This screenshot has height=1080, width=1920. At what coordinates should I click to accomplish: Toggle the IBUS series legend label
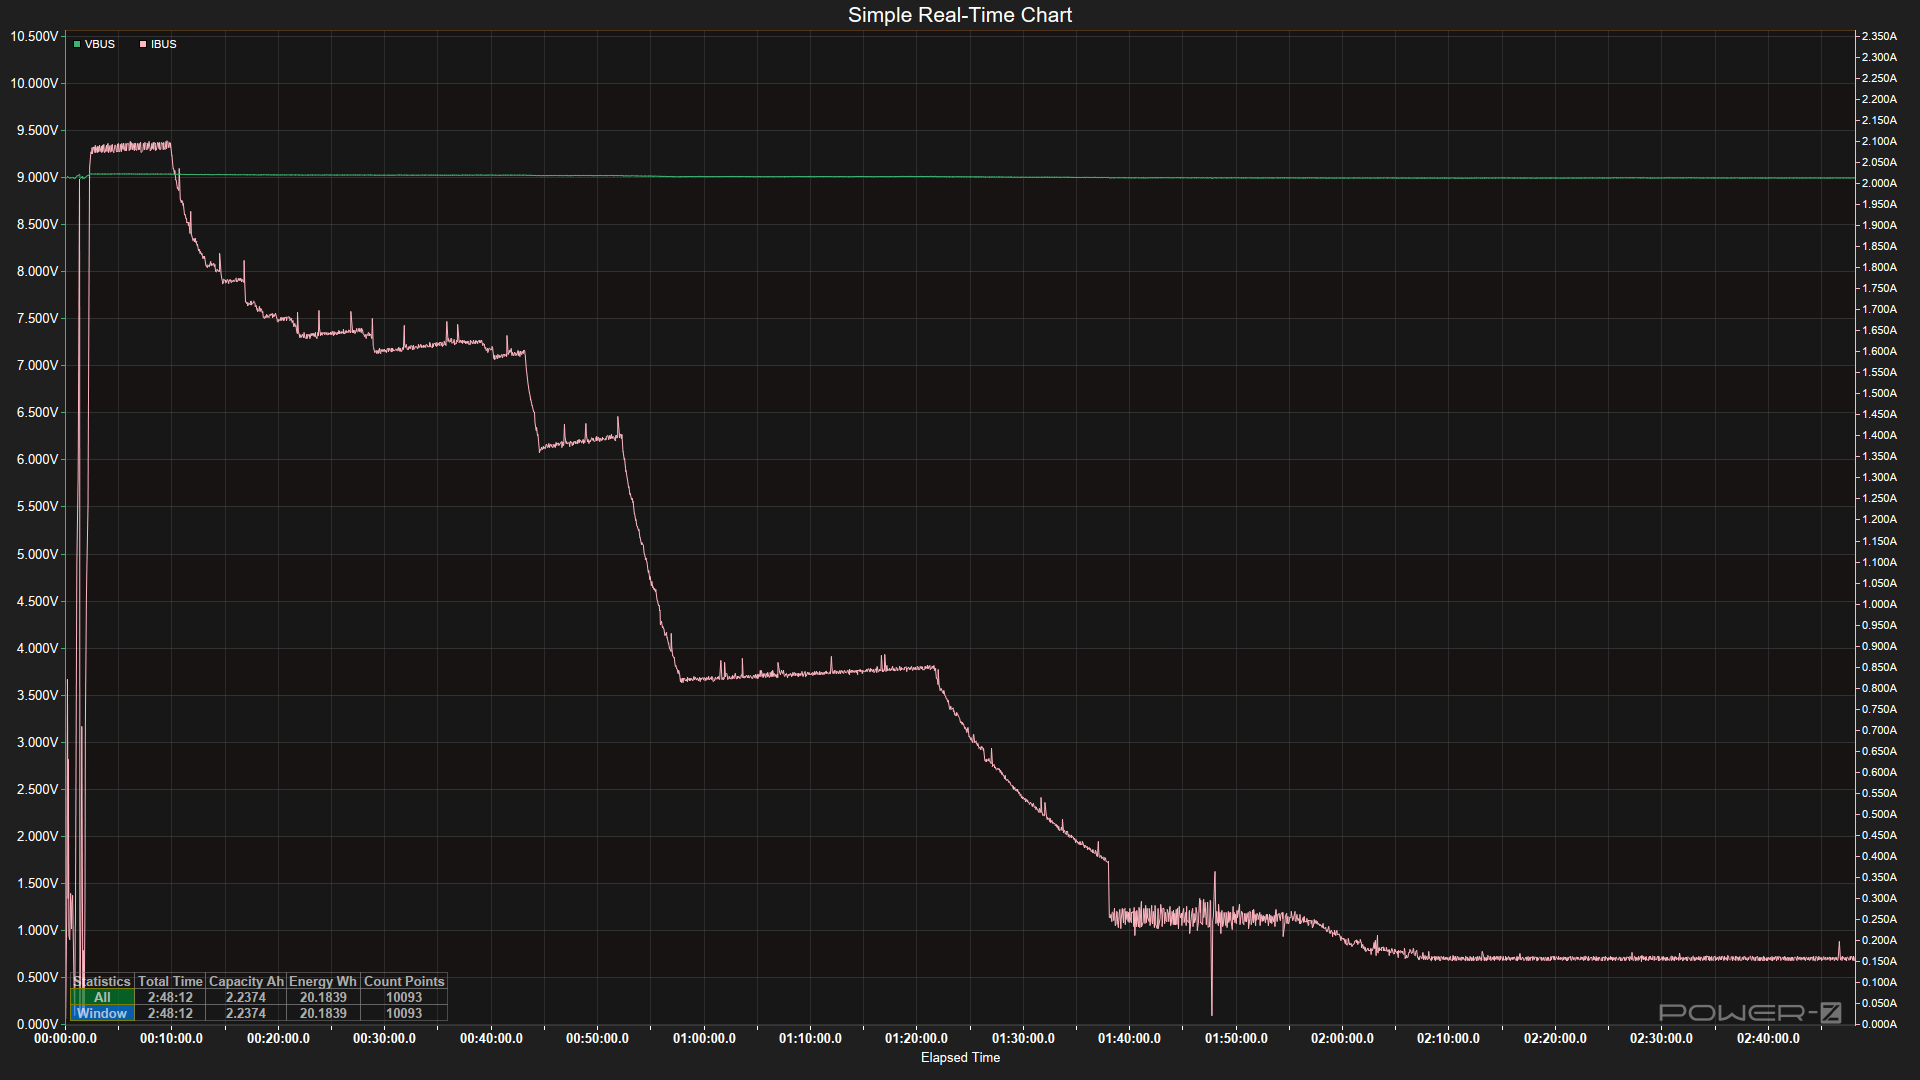point(164,44)
